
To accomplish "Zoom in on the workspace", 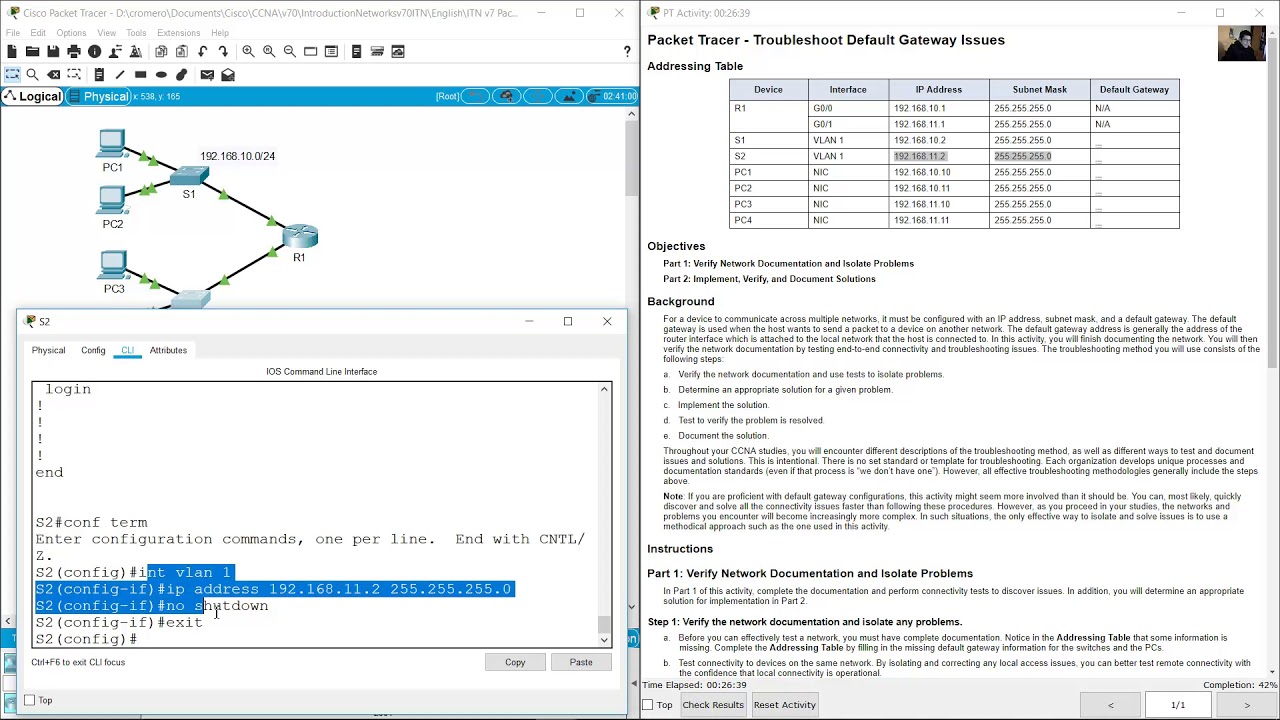I will click(x=248, y=51).
